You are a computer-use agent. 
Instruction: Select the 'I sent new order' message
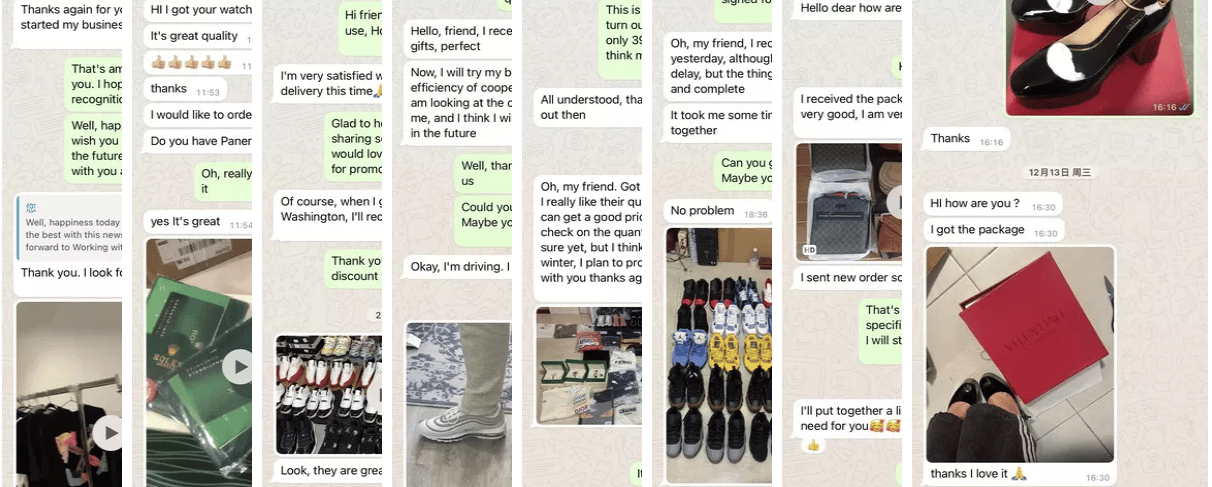coord(849,277)
